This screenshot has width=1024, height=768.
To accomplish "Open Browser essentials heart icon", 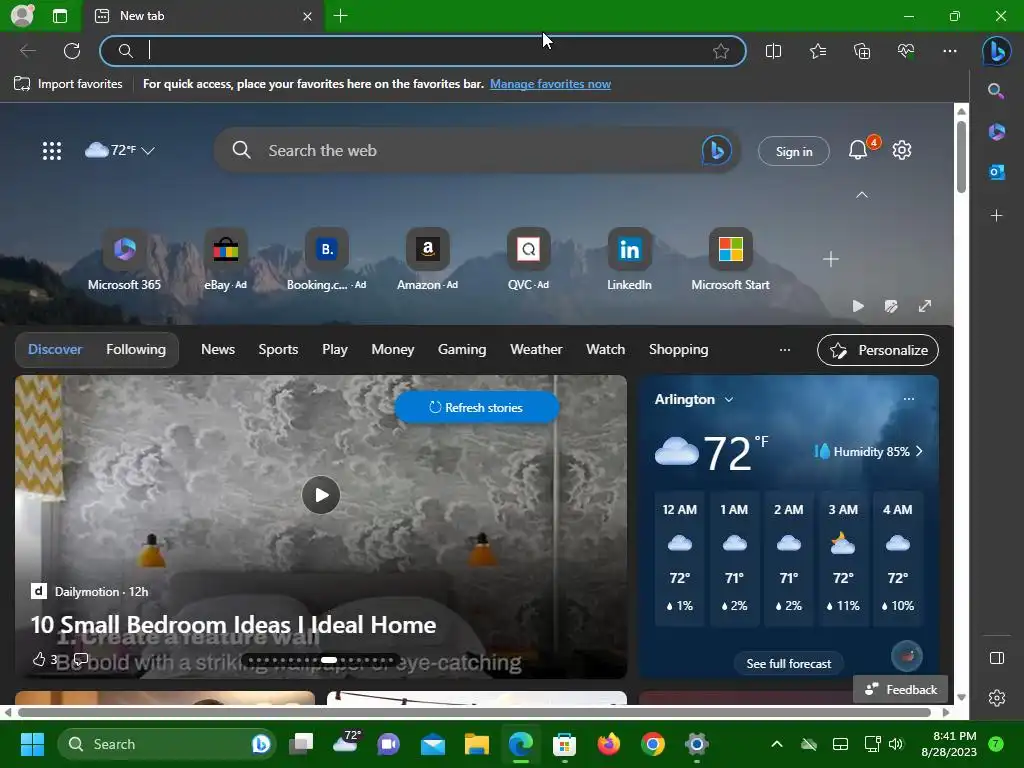I will click(x=906, y=51).
